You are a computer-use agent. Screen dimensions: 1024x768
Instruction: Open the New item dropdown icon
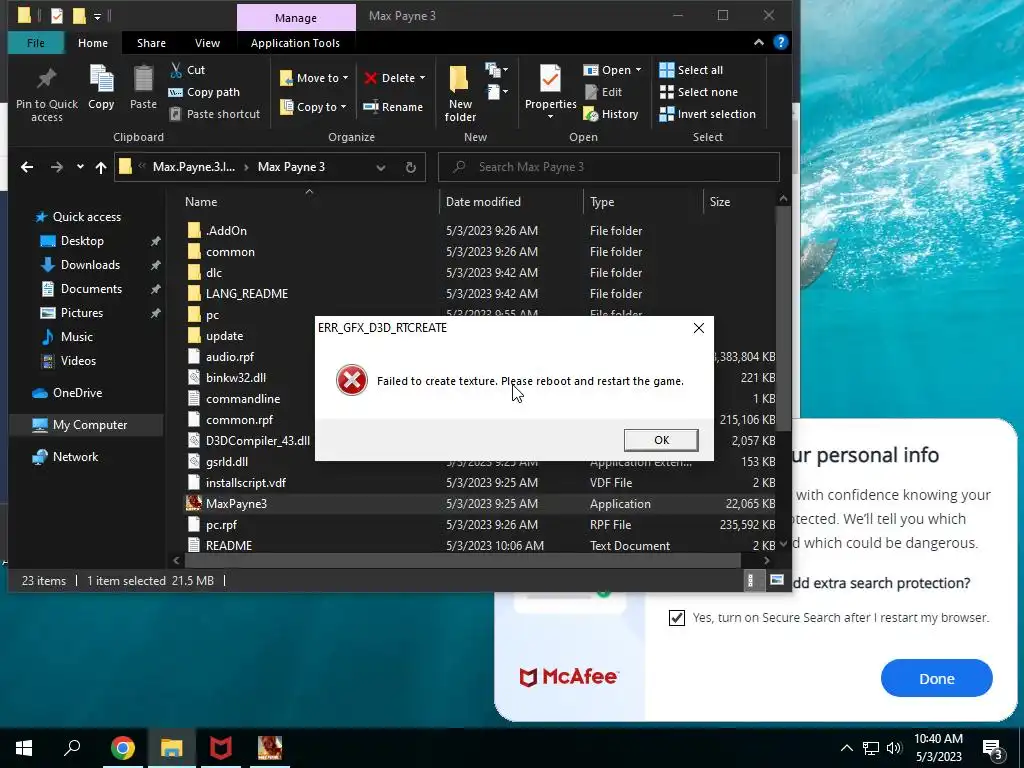pyautogui.click(x=496, y=70)
